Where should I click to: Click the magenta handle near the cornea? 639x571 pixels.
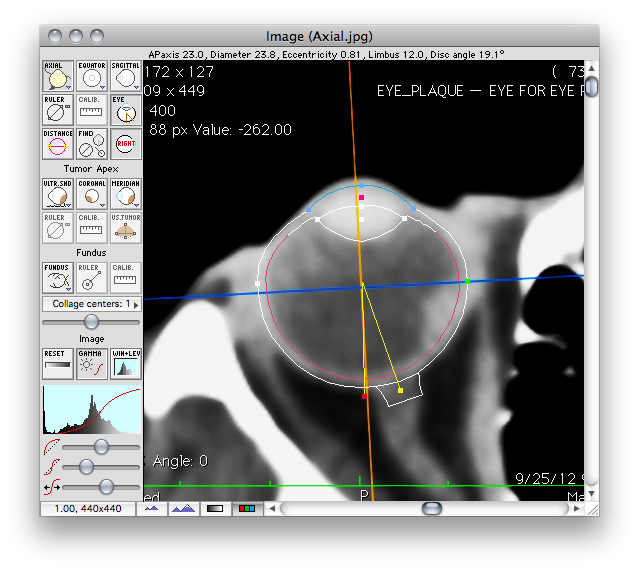click(361, 198)
